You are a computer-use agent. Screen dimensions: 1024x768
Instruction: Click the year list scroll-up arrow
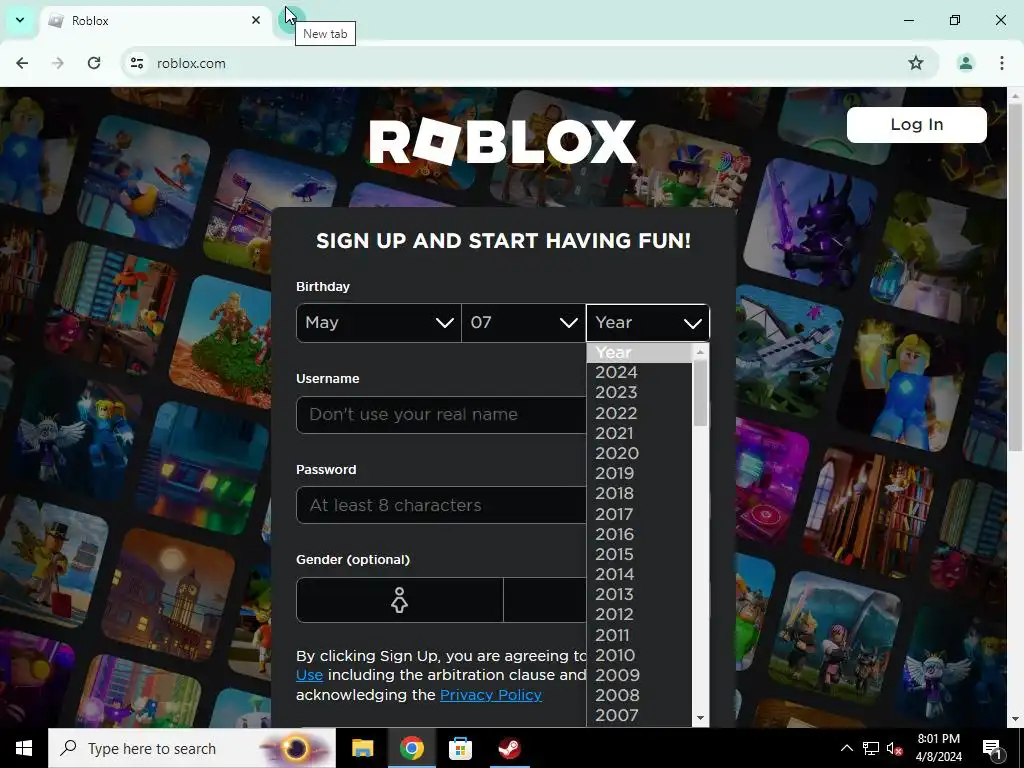[700, 353]
